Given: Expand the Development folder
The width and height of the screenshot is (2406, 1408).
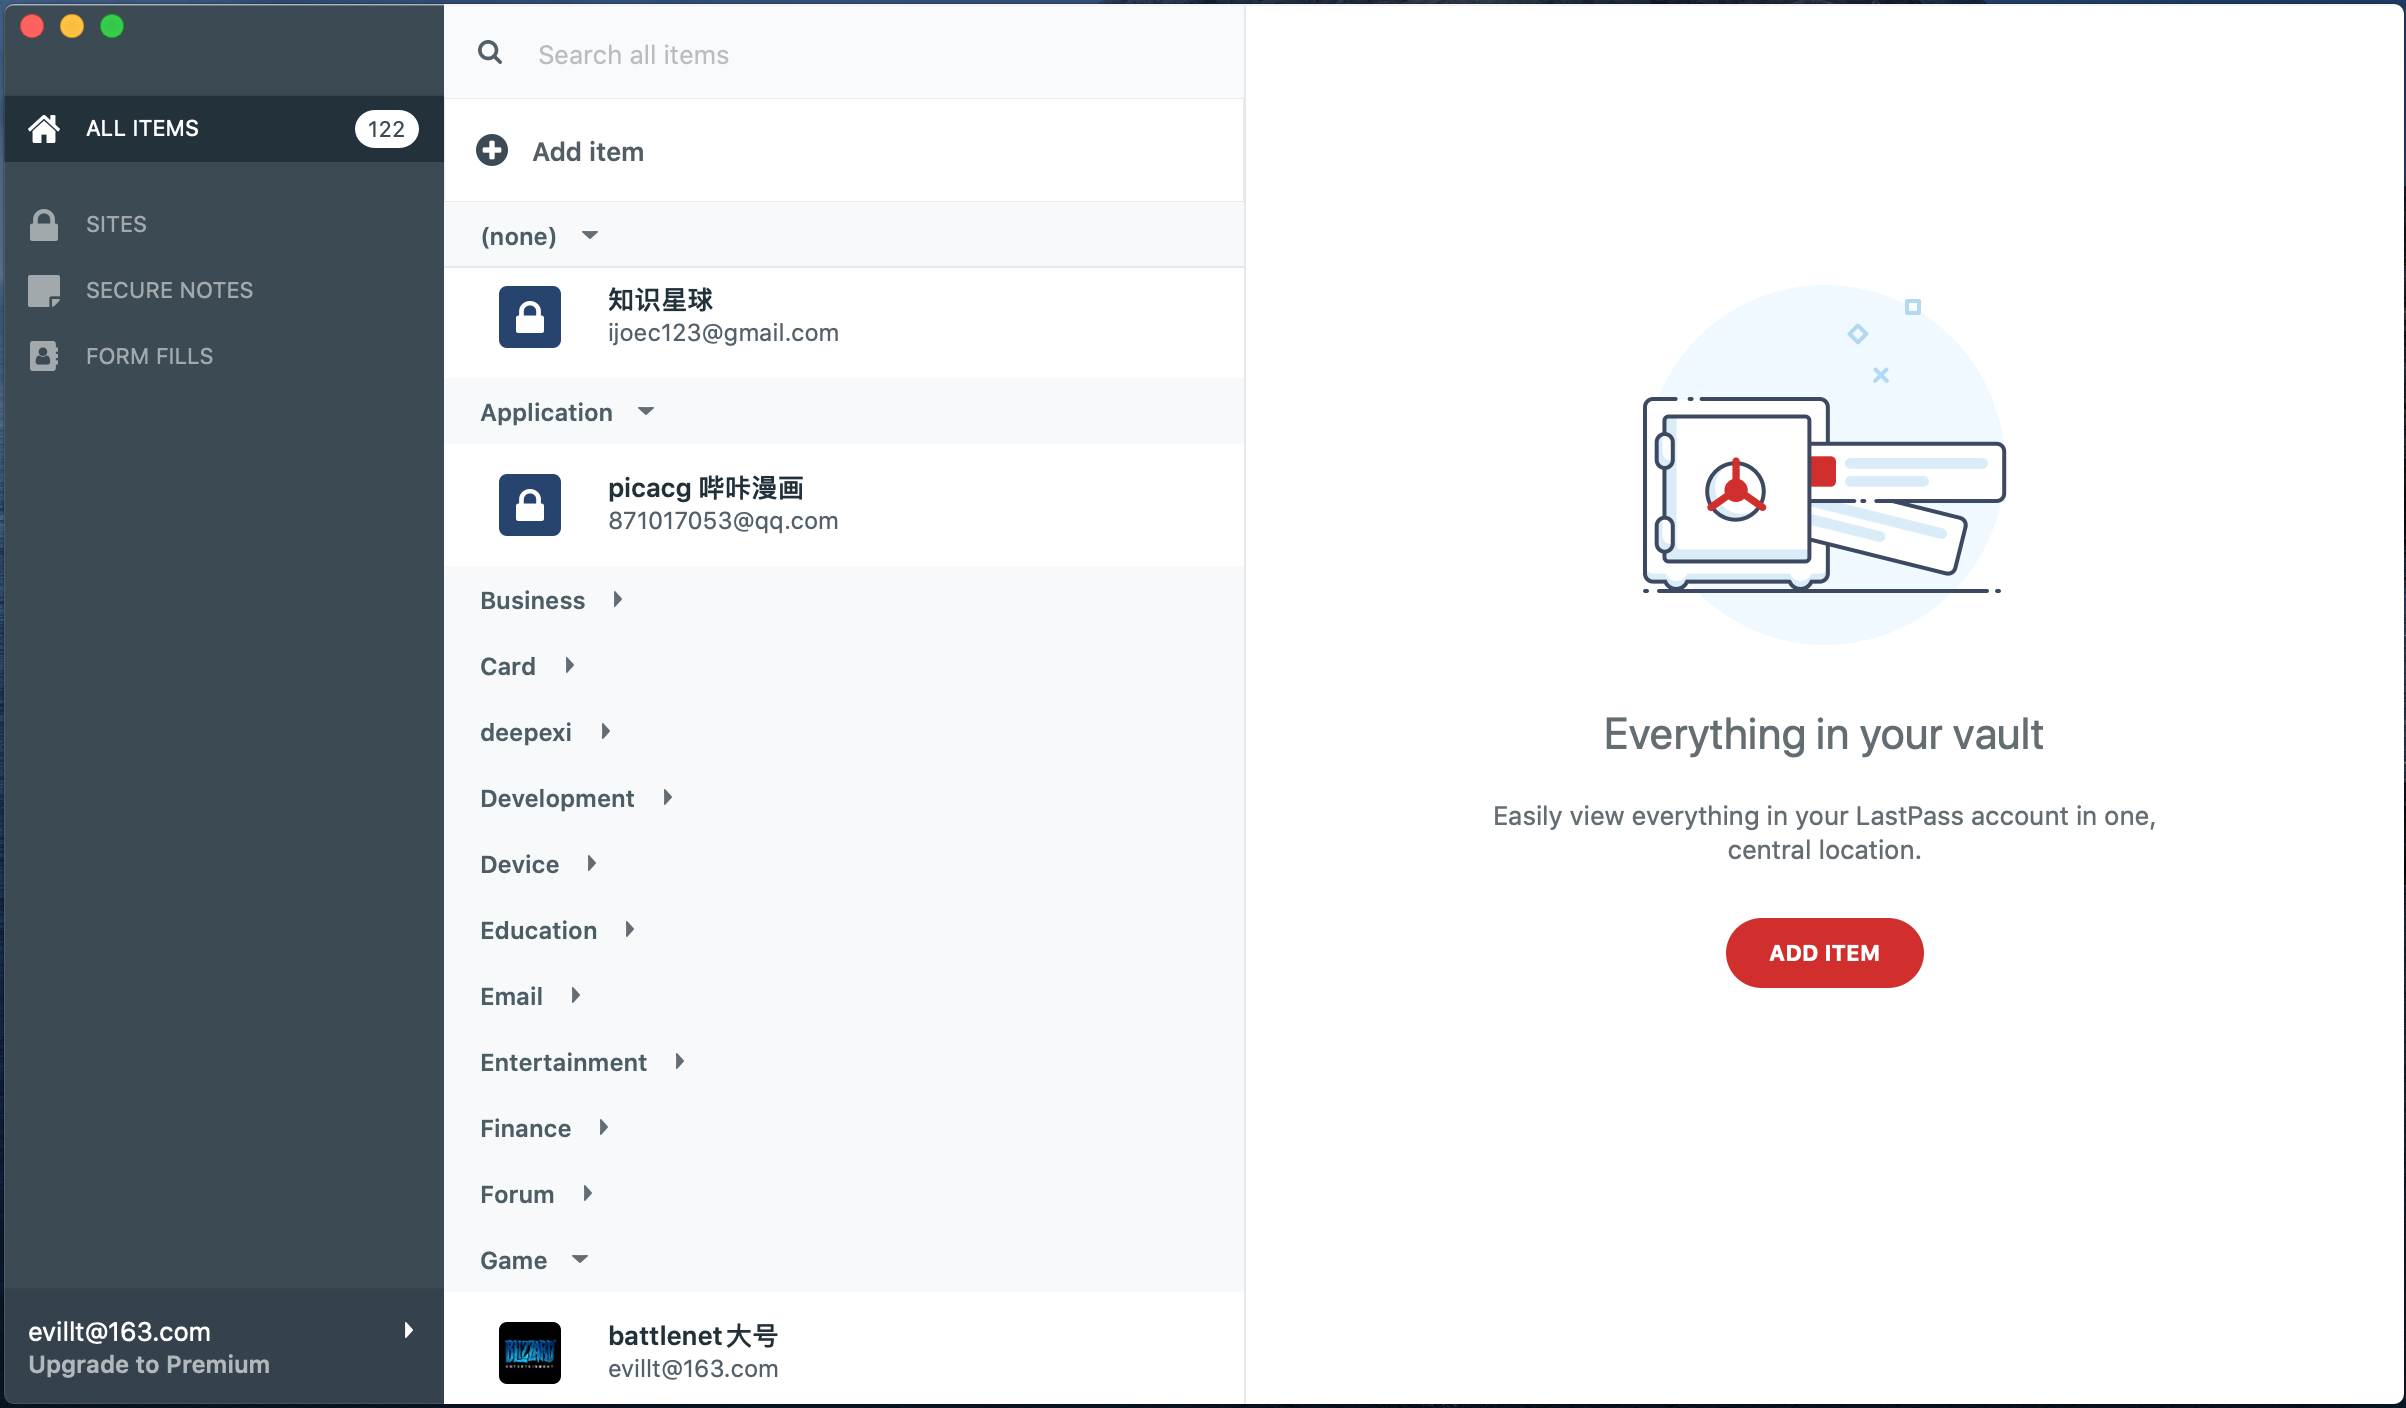Looking at the screenshot, I should click(667, 797).
